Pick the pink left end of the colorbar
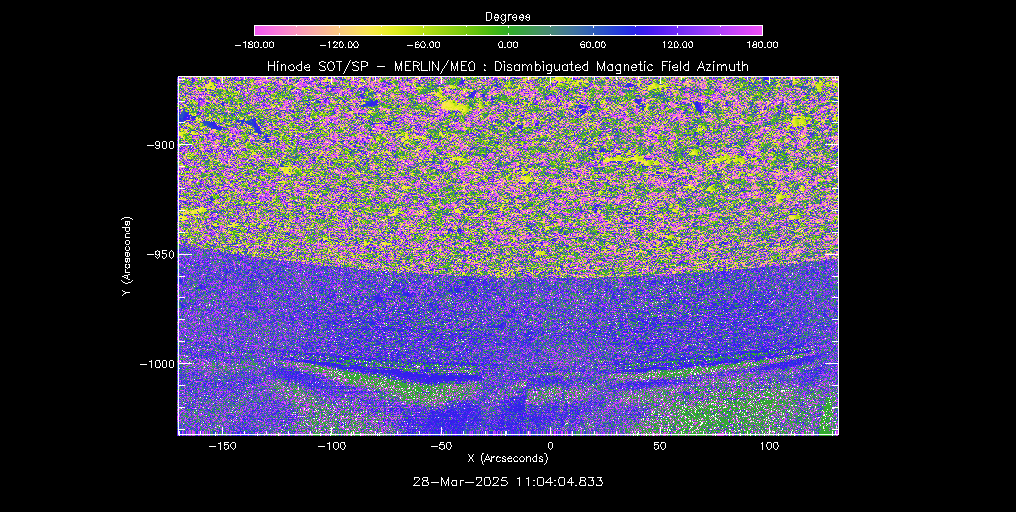Image resolution: width=1016 pixels, height=512 pixels. 262,31
